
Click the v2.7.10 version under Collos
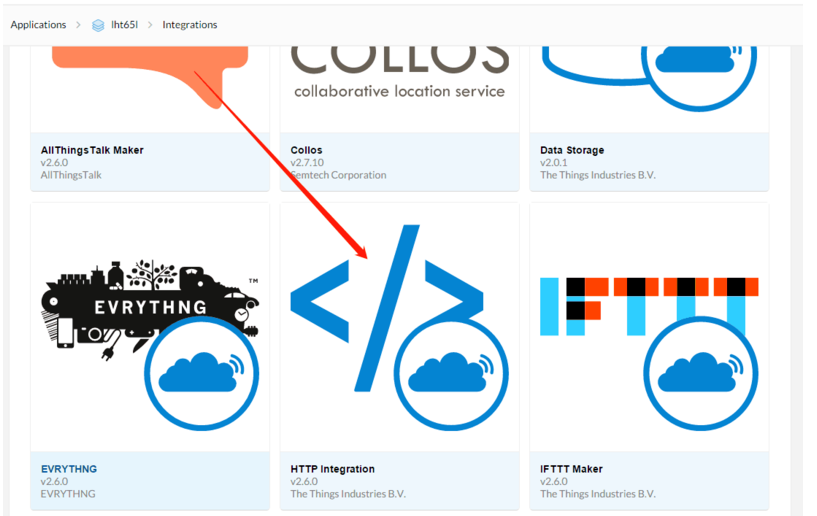click(x=307, y=162)
